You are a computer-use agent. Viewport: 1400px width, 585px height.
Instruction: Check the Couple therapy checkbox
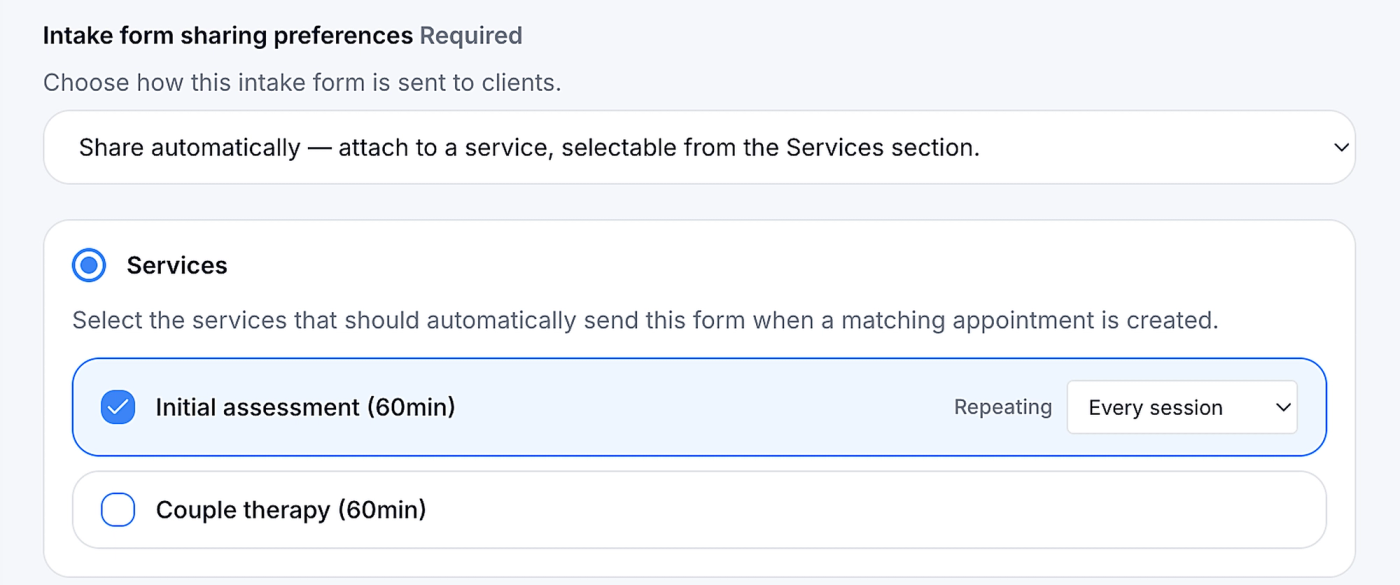pyautogui.click(x=118, y=510)
